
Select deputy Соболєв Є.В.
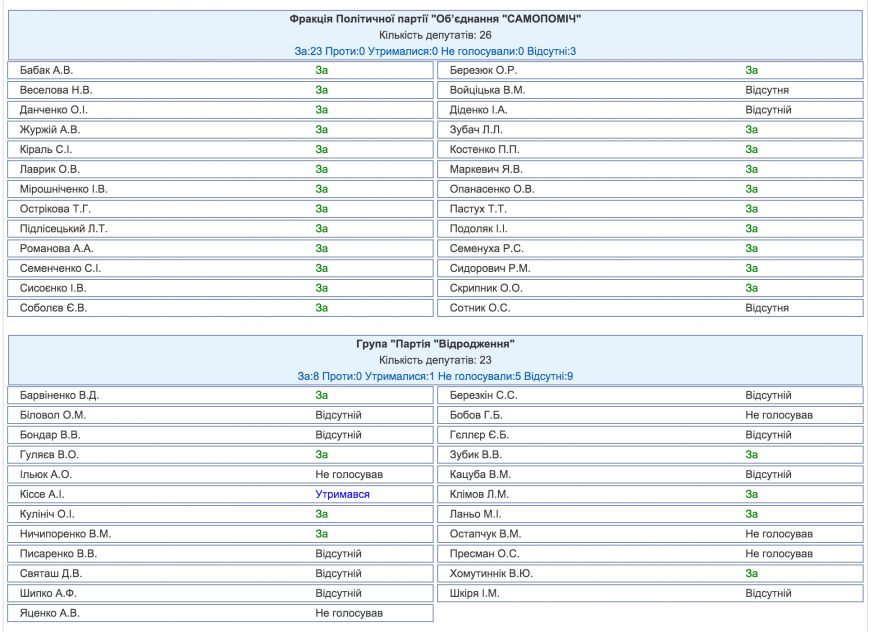pos(53,308)
